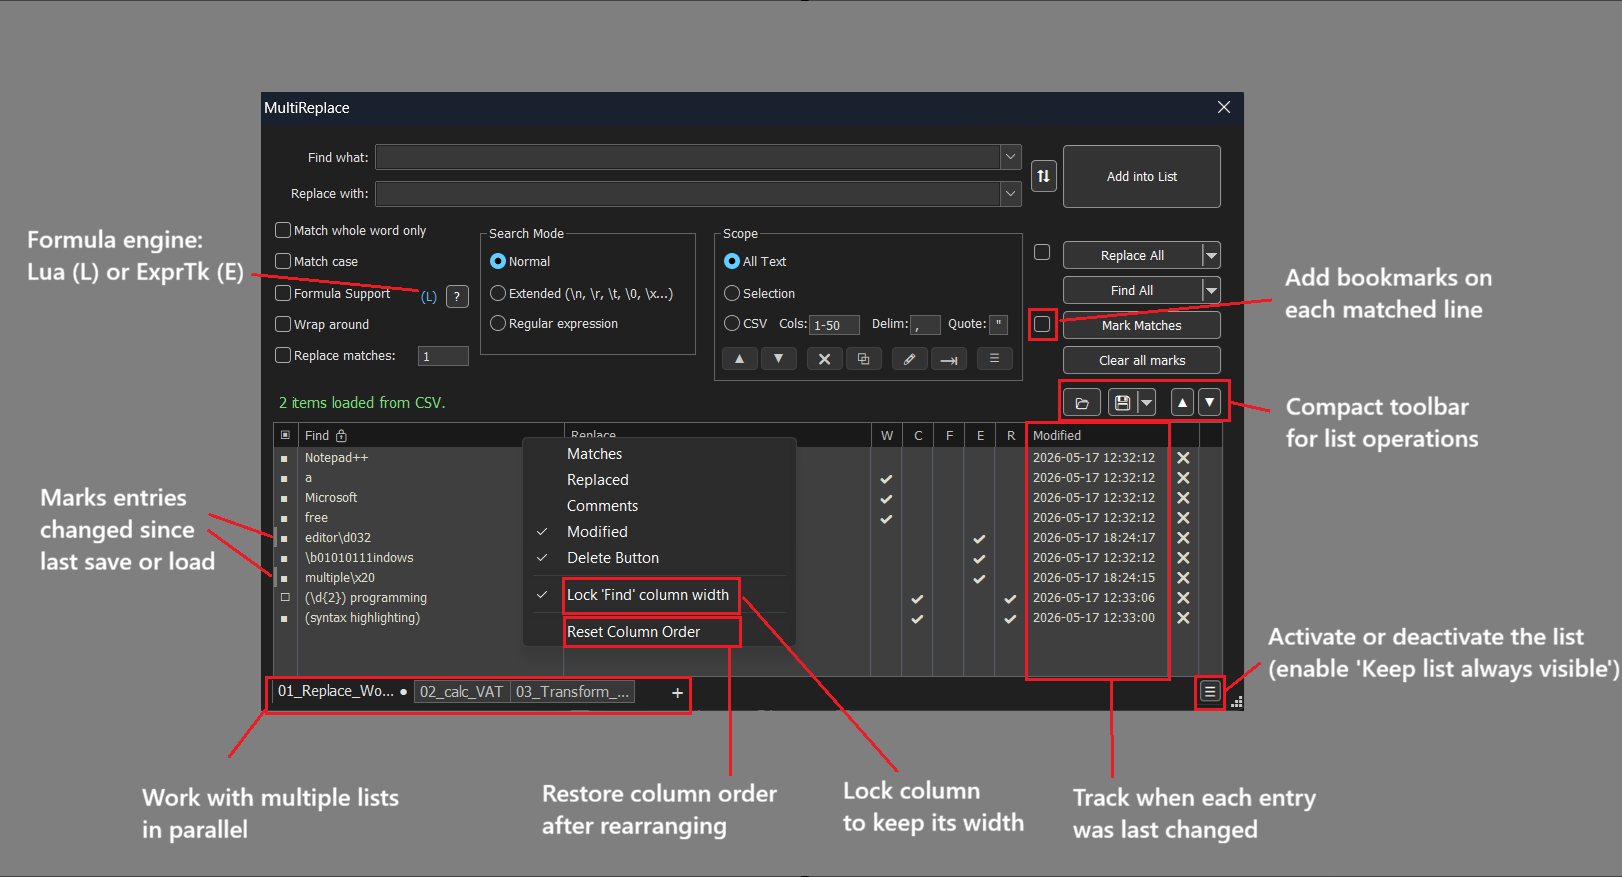Click the select-all icon in list header
This screenshot has width=1622, height=877.
pyautogui.click(x=285, y=435)
